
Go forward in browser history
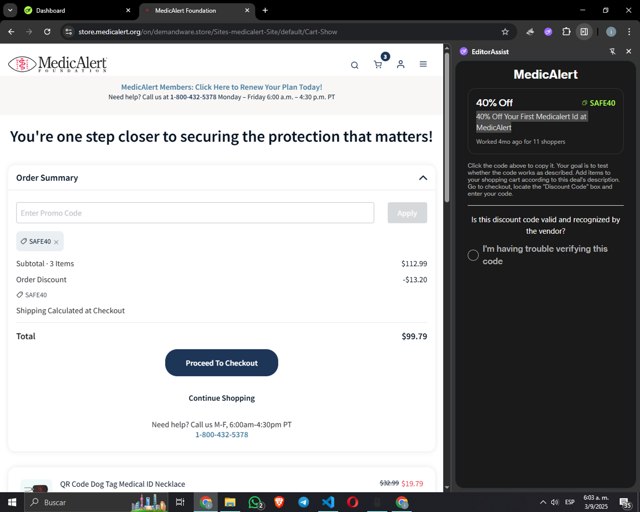[29, 32]
